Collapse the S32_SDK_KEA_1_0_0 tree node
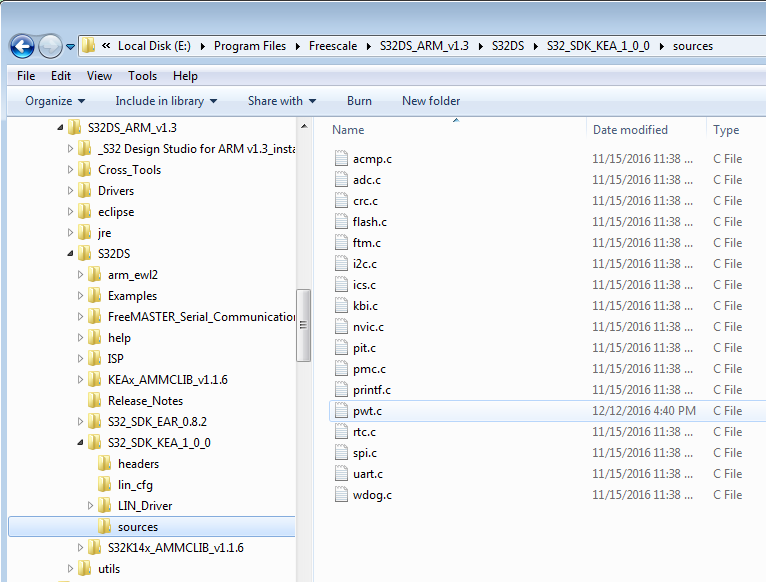Image resolution: width=766 pixels, height=582 pixels. tap(81, 443)
